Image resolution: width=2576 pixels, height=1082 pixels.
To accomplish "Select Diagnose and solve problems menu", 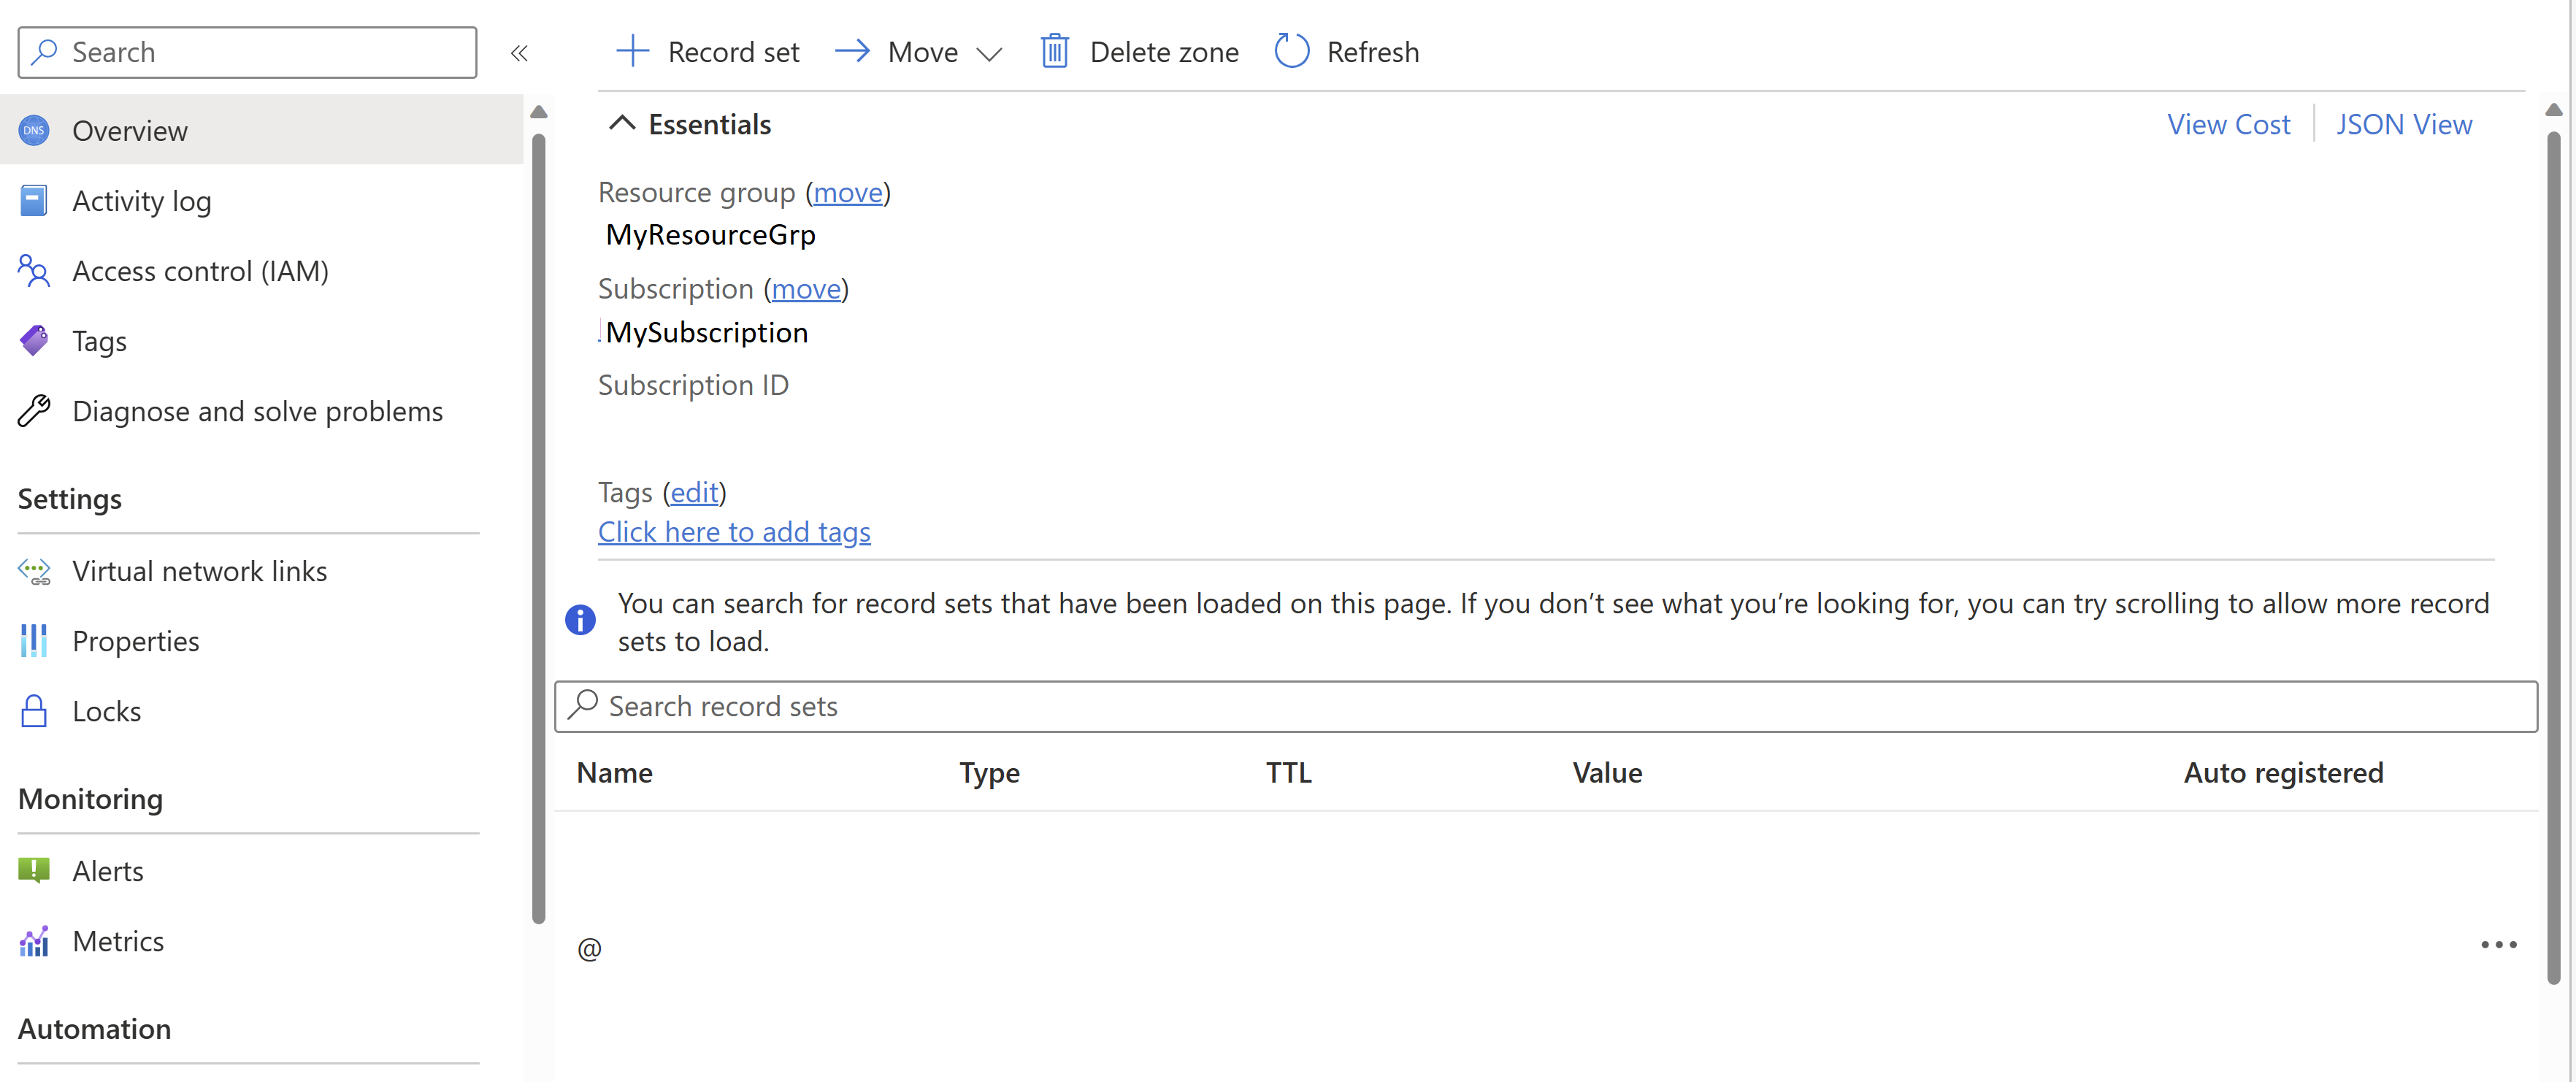I will (x=256, y=412).
